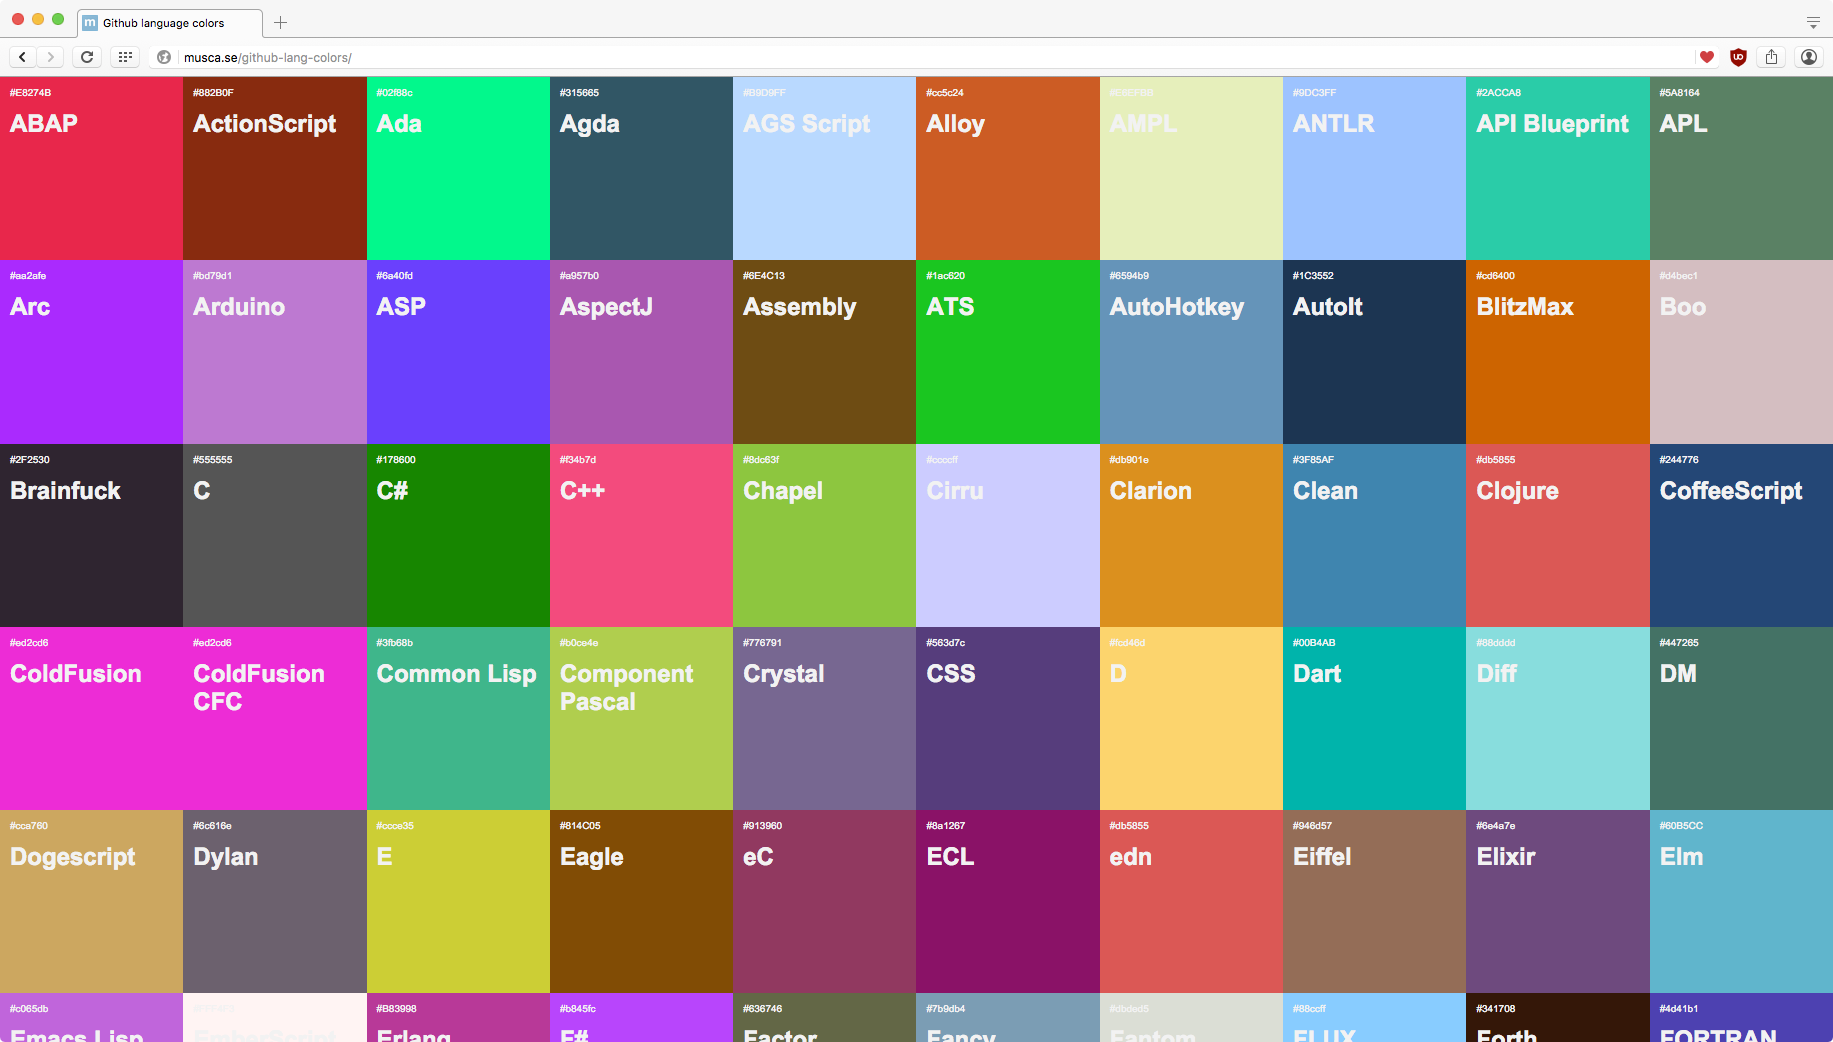1833x1042 pixels.
Task: Click the Dogescript tan tile
Action: pyautogui.click(x=91, y=901)
